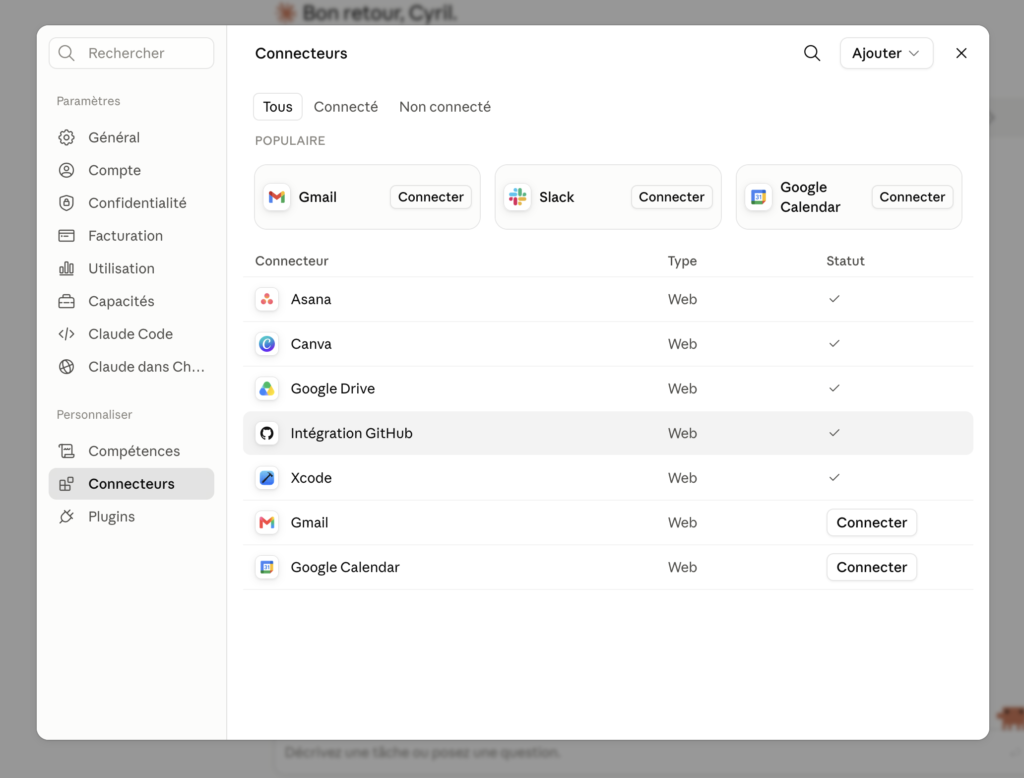The height and width of the screenshot is (778, 1024).
Task: Click the Connecteur column header
Action: [x=291, y=261]
